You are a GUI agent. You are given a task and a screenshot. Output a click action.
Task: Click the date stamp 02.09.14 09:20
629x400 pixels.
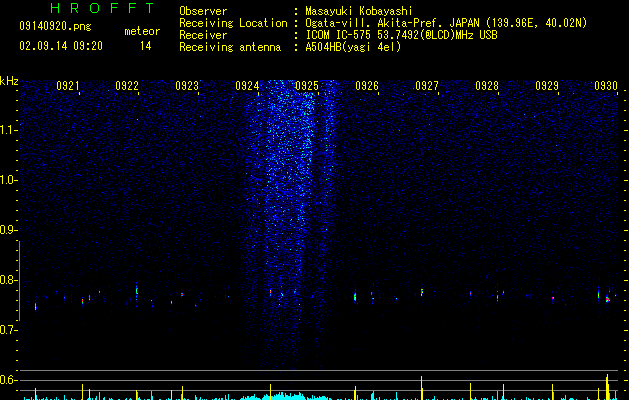(61, 46)
